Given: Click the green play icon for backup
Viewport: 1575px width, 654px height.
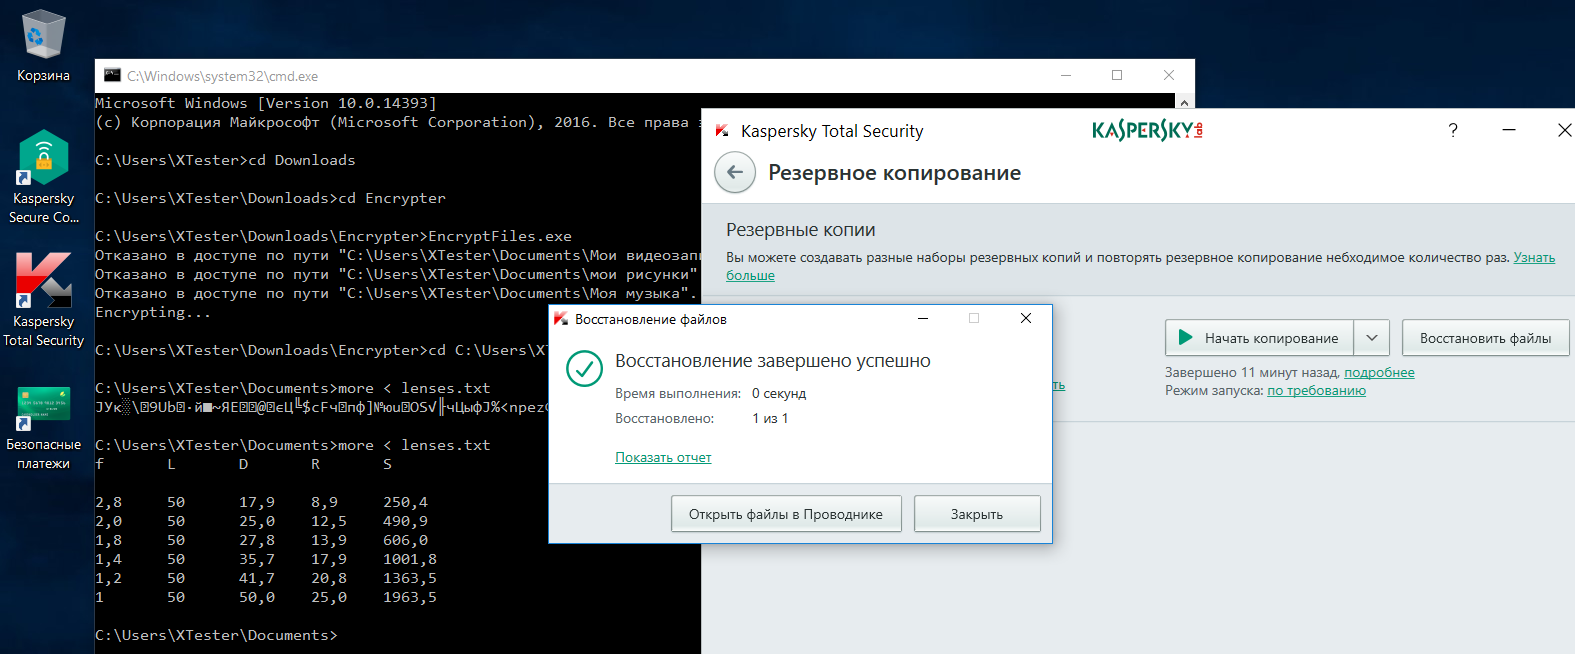Looking at the screenshot, I should pos(1185,338).
